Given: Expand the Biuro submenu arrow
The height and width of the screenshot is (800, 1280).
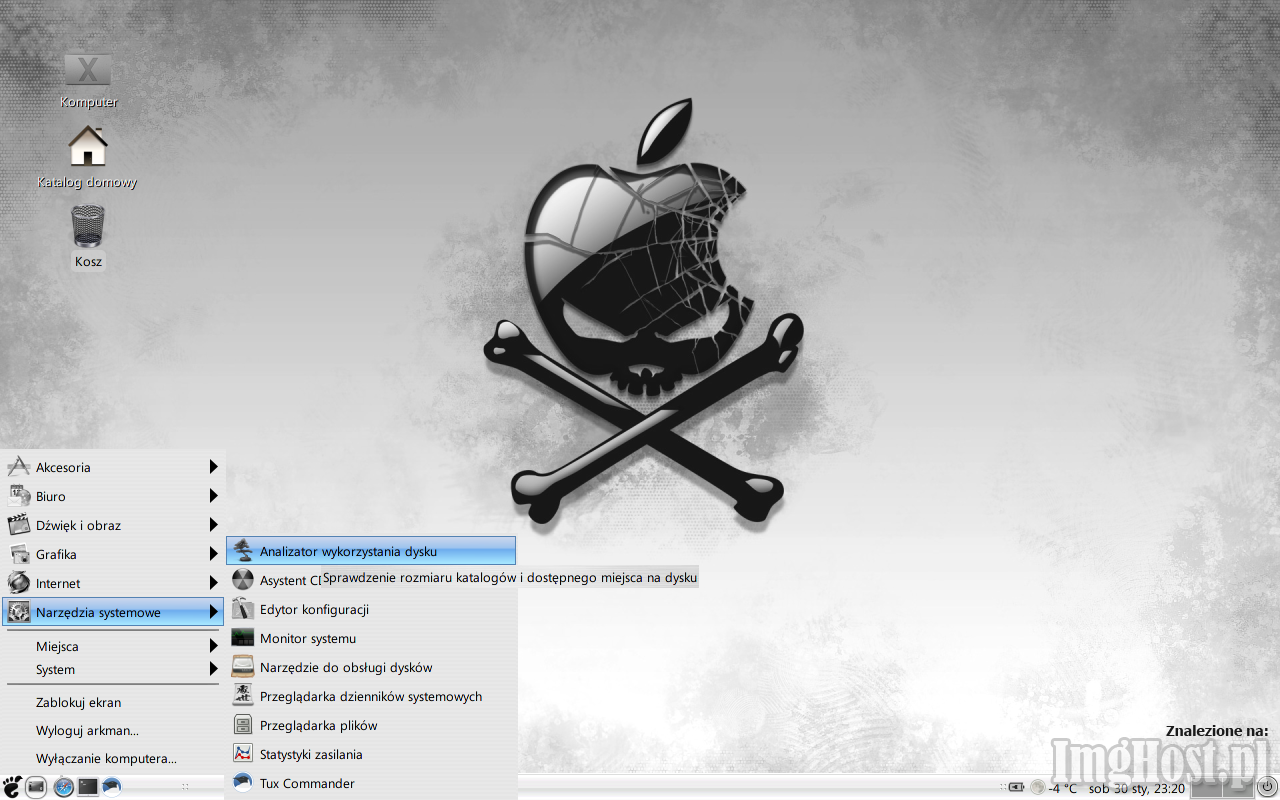Looking at the screenshot, I should coord(213,496).
